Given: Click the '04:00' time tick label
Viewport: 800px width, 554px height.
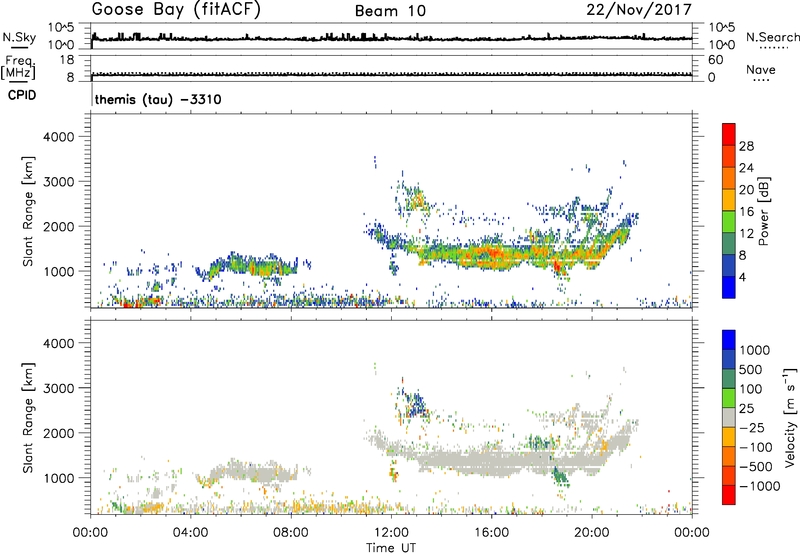Looking at the screenshot, I should click(191, 533).
